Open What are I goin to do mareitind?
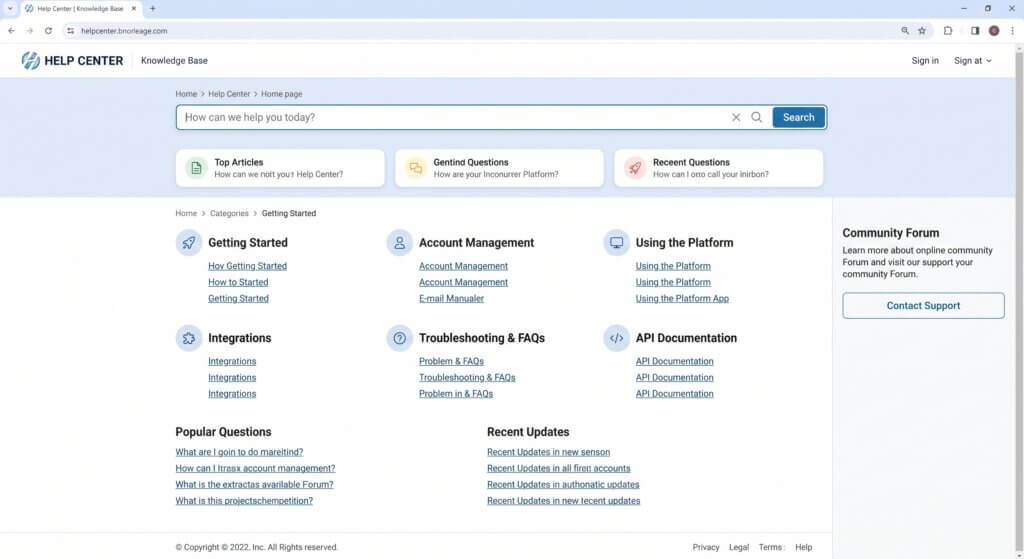The width and height of the screenshot is (1024, 559). coord(239,453)
